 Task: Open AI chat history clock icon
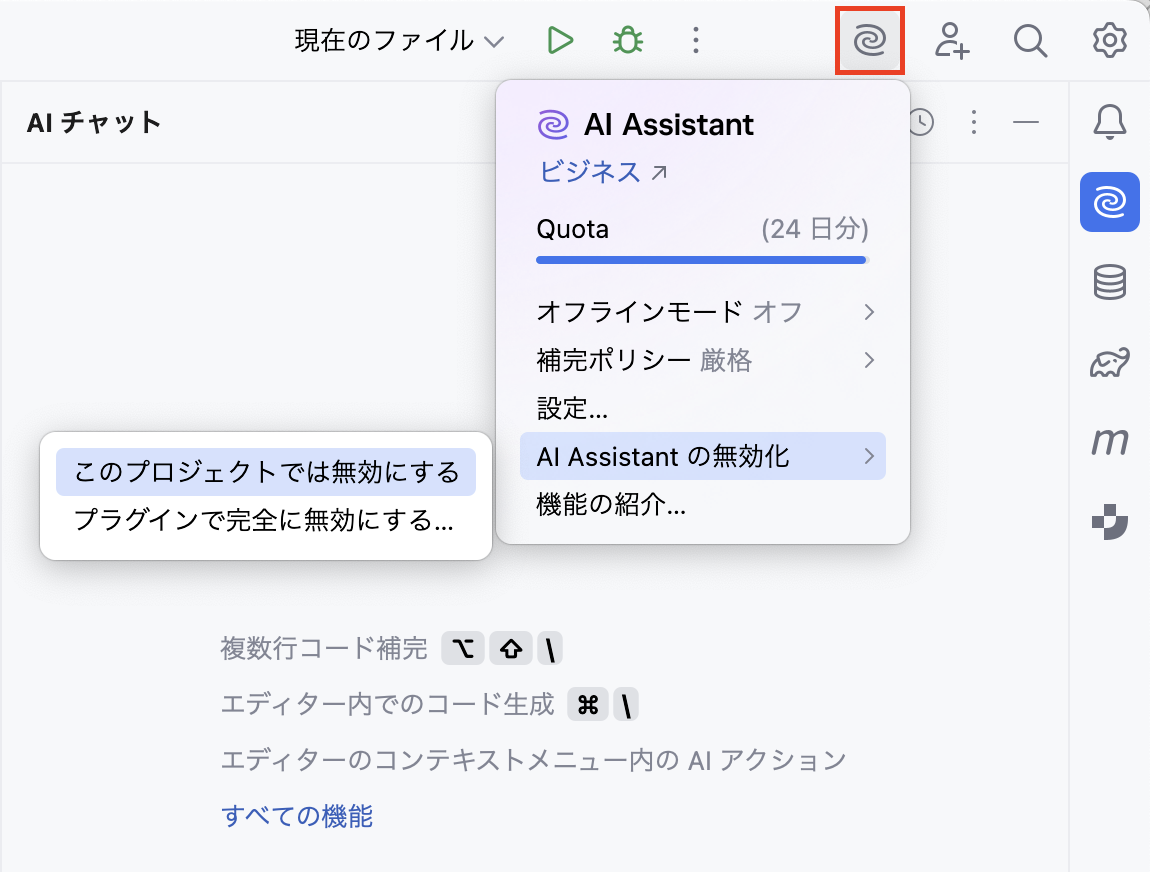pyautogui.click(x=921, y=122)
